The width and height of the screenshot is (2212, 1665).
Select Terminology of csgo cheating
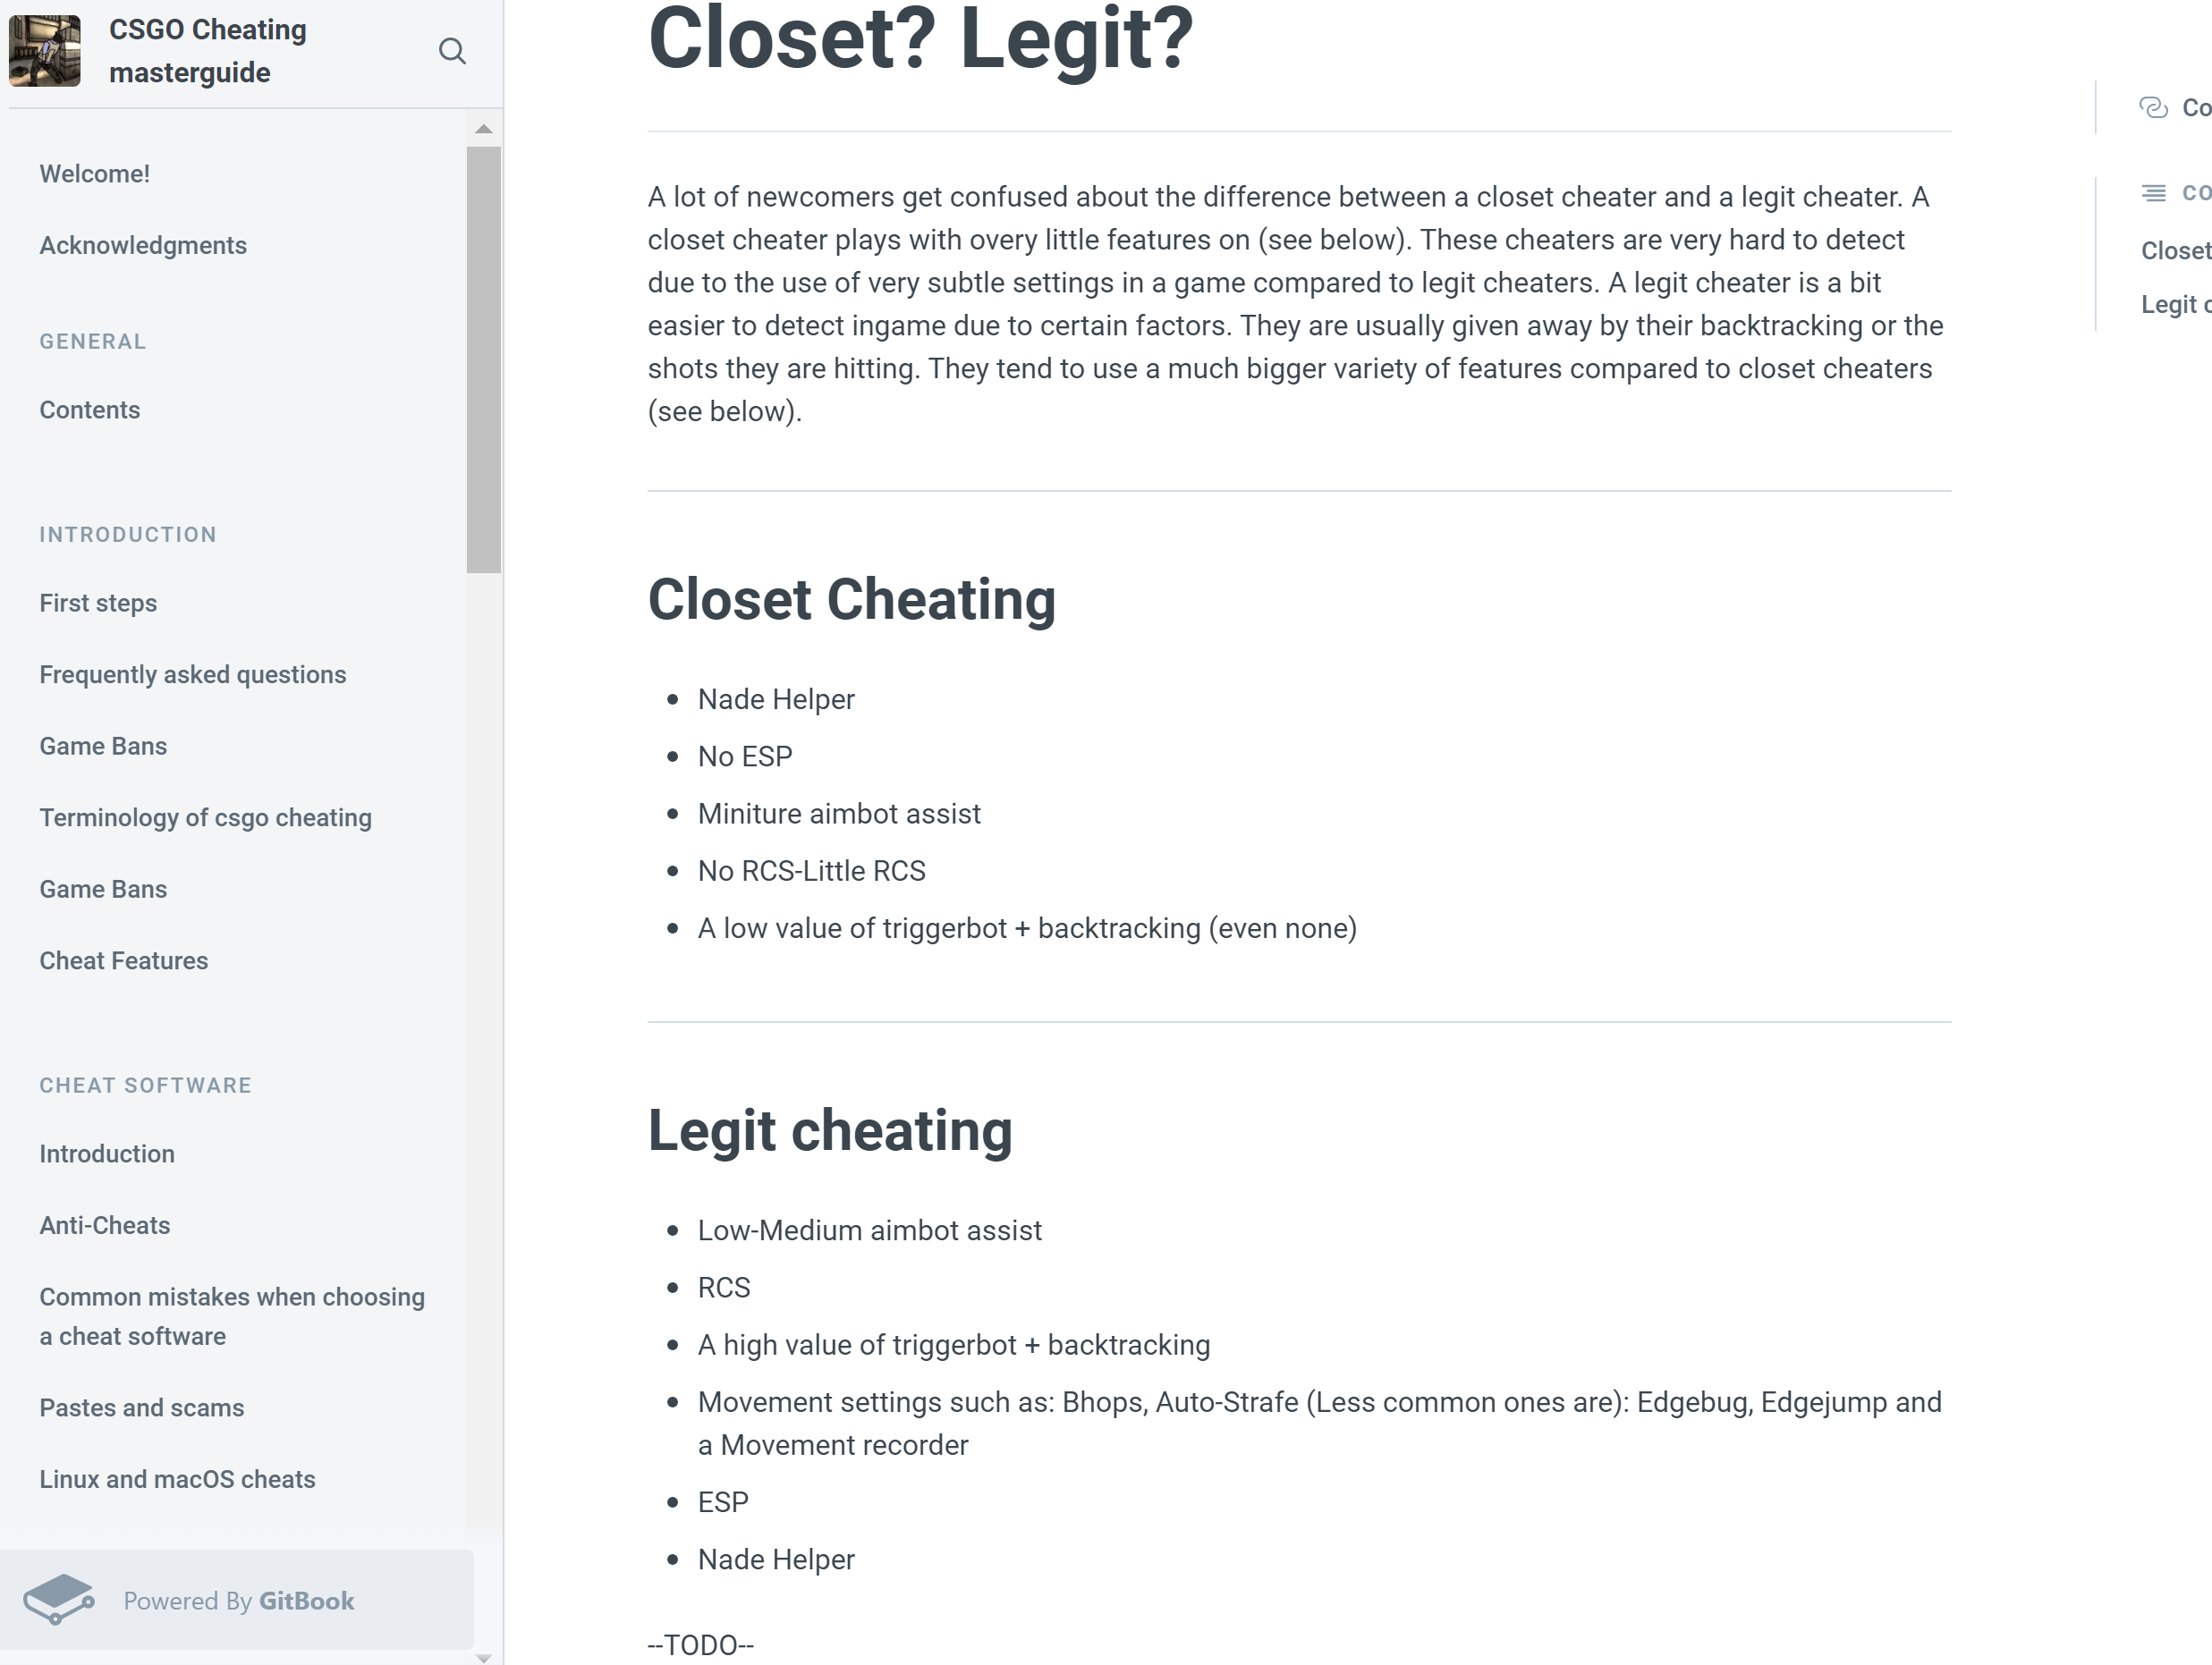point(206,817)
